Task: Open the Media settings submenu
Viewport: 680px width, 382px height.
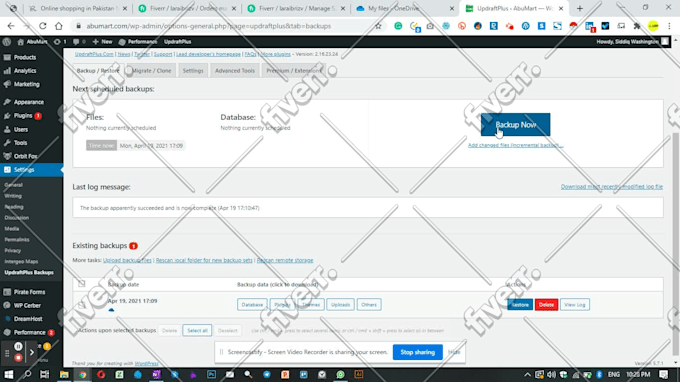Action: coord(12,229)
